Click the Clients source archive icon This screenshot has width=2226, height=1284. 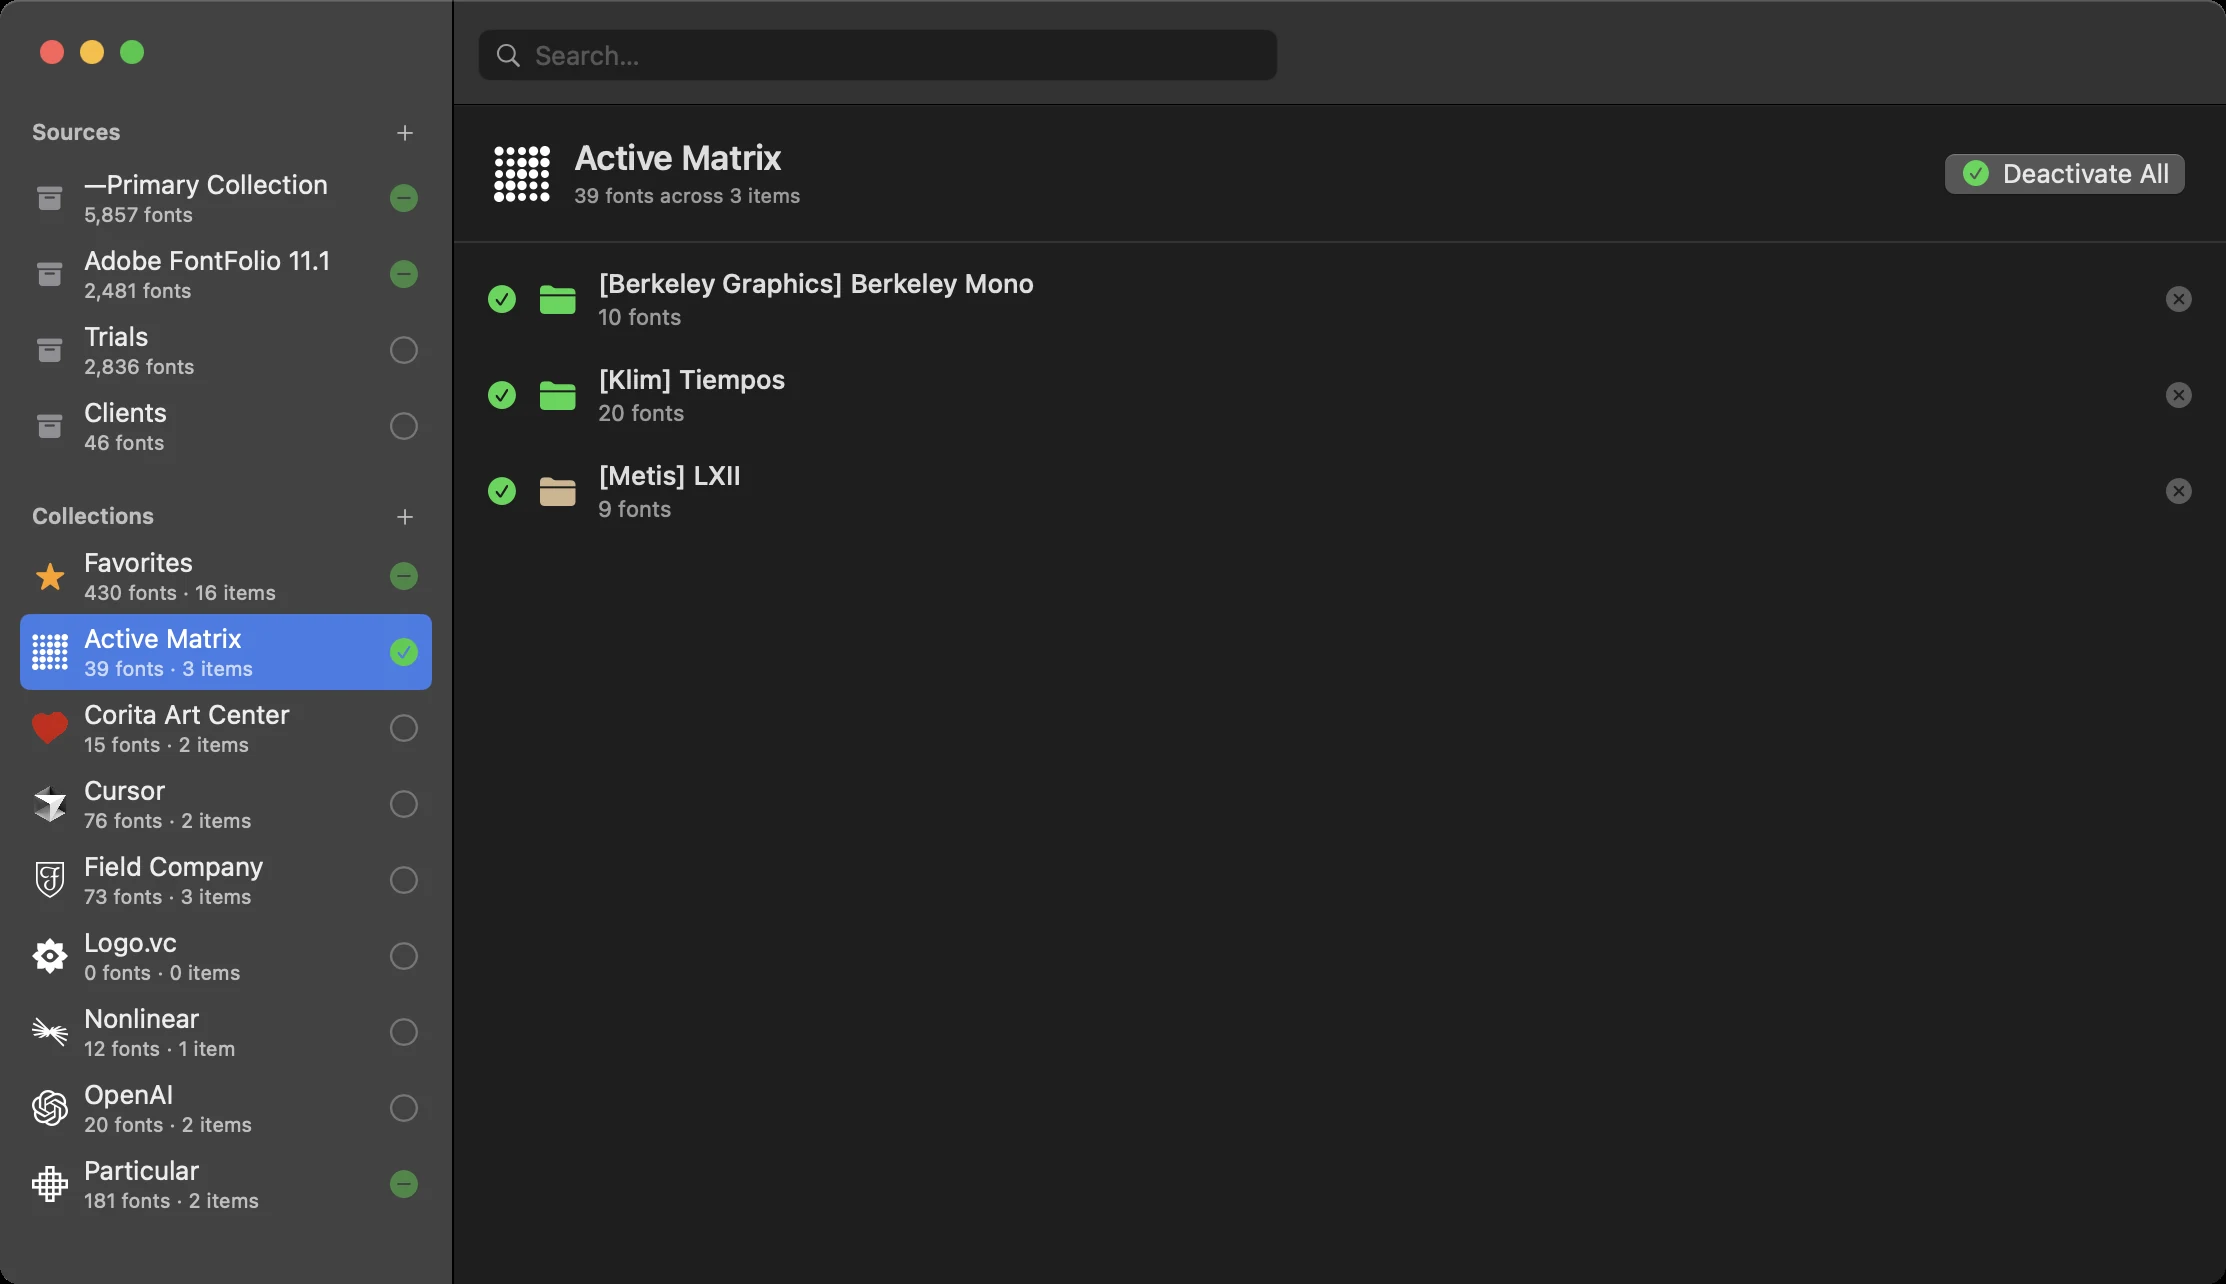tap(49, 426)
